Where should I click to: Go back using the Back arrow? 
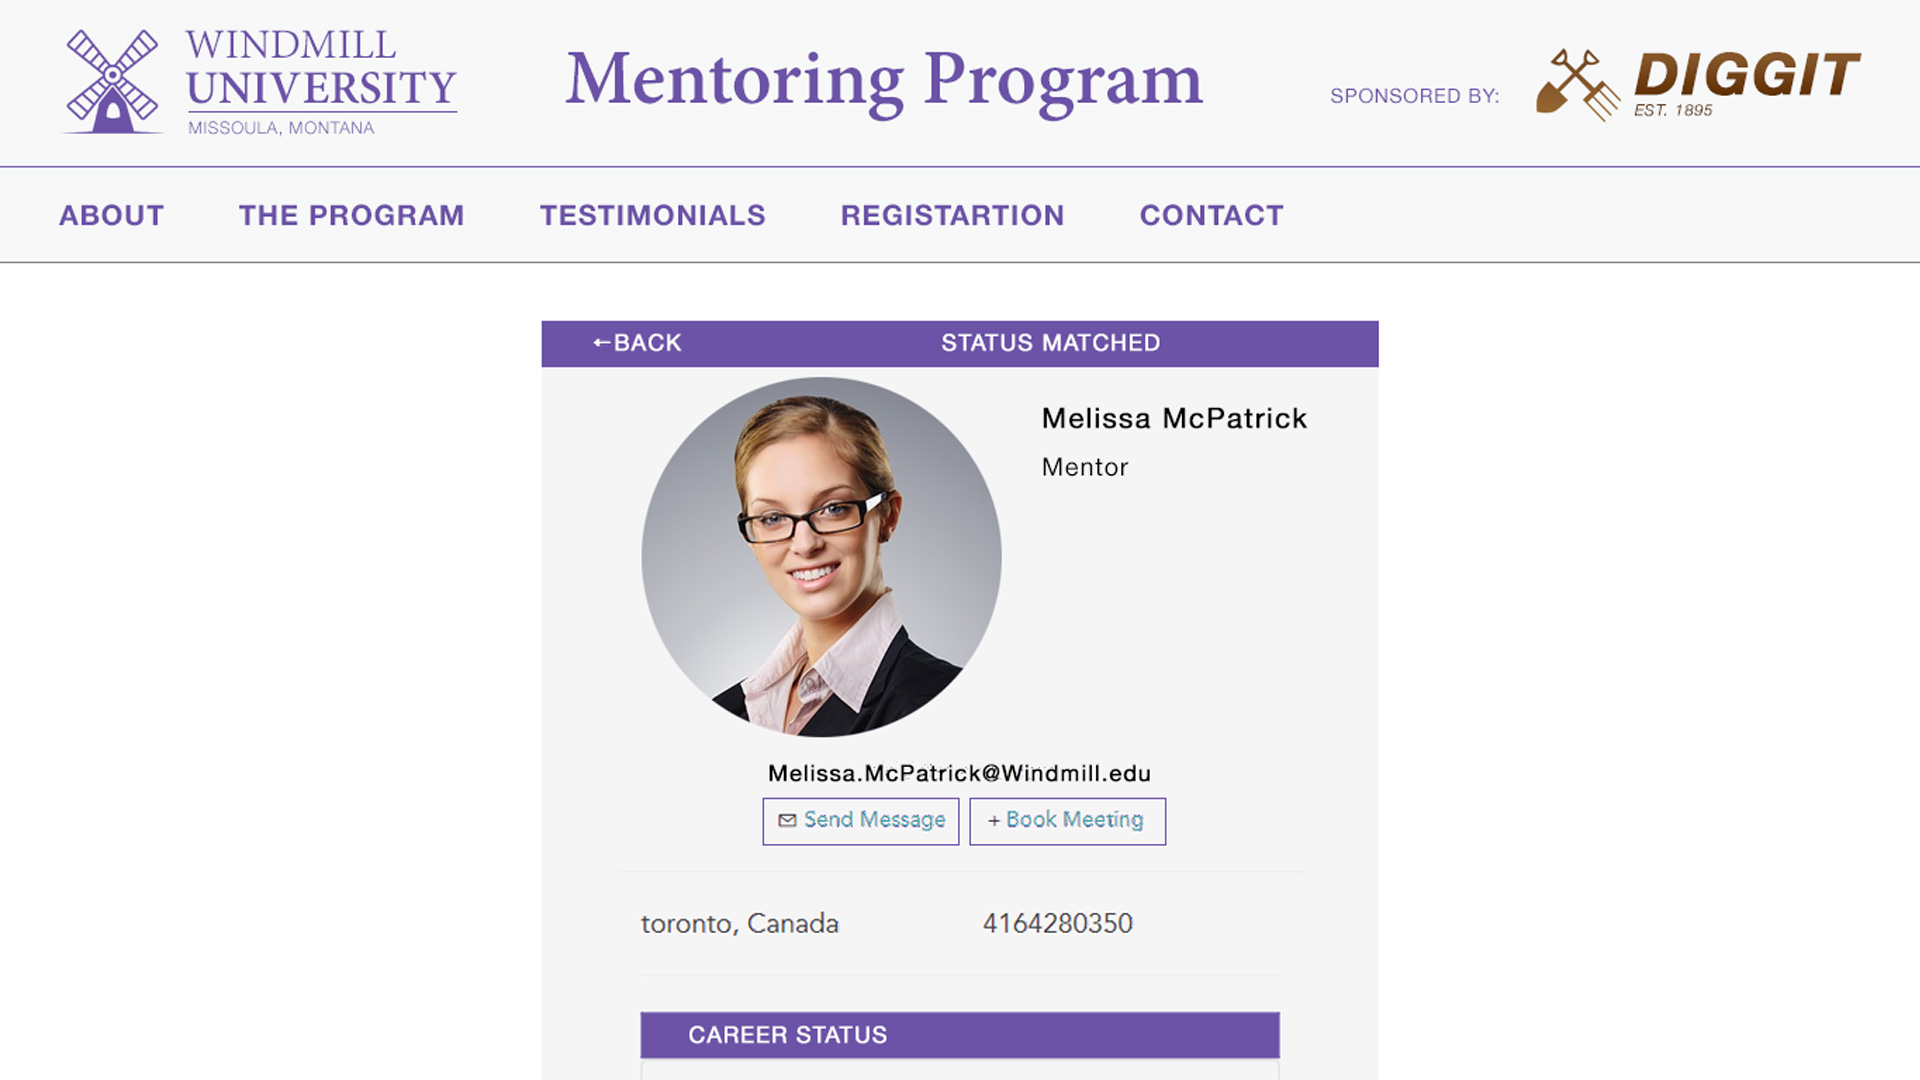coord(636,343)
